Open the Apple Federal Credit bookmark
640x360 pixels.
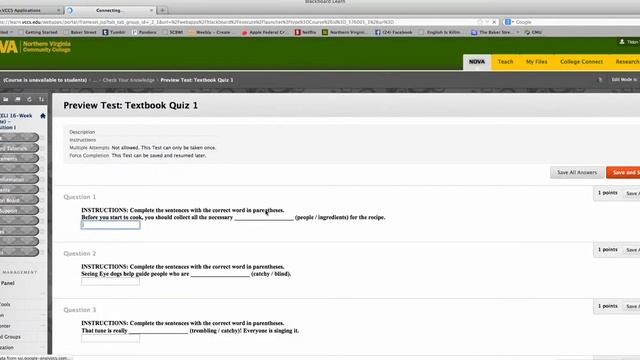[x=264, y=32]
